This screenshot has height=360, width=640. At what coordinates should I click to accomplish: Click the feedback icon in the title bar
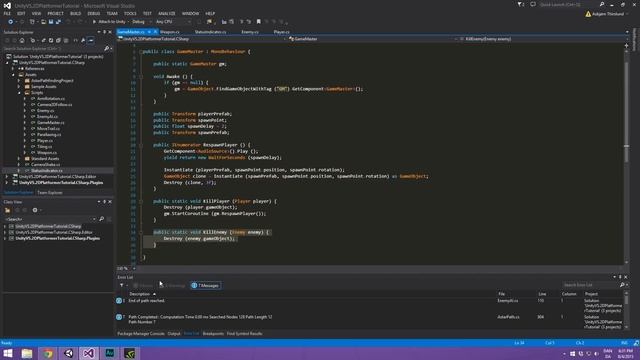533,4
